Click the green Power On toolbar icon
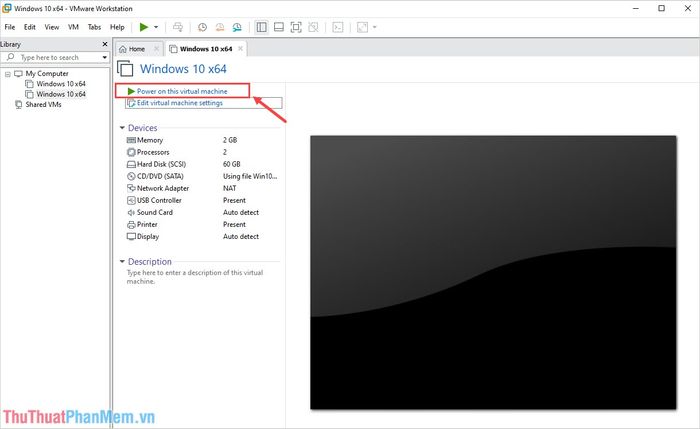Screen dimensions: 700x429 [x=144, y=27]
